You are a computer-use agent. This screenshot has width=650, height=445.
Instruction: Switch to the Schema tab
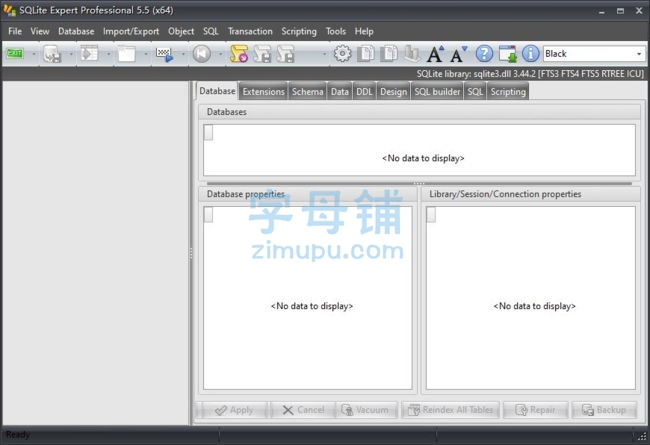click(307, 92)
